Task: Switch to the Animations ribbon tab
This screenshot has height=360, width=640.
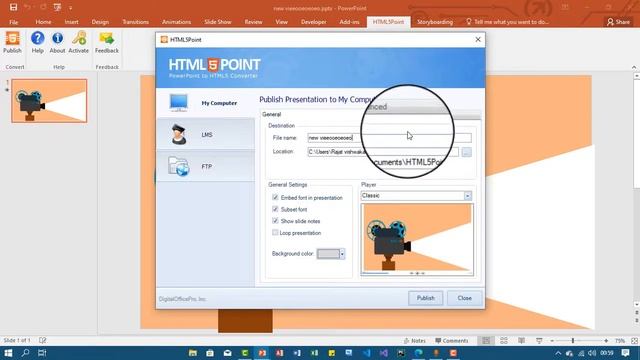Action: click(x=176, y=22)
